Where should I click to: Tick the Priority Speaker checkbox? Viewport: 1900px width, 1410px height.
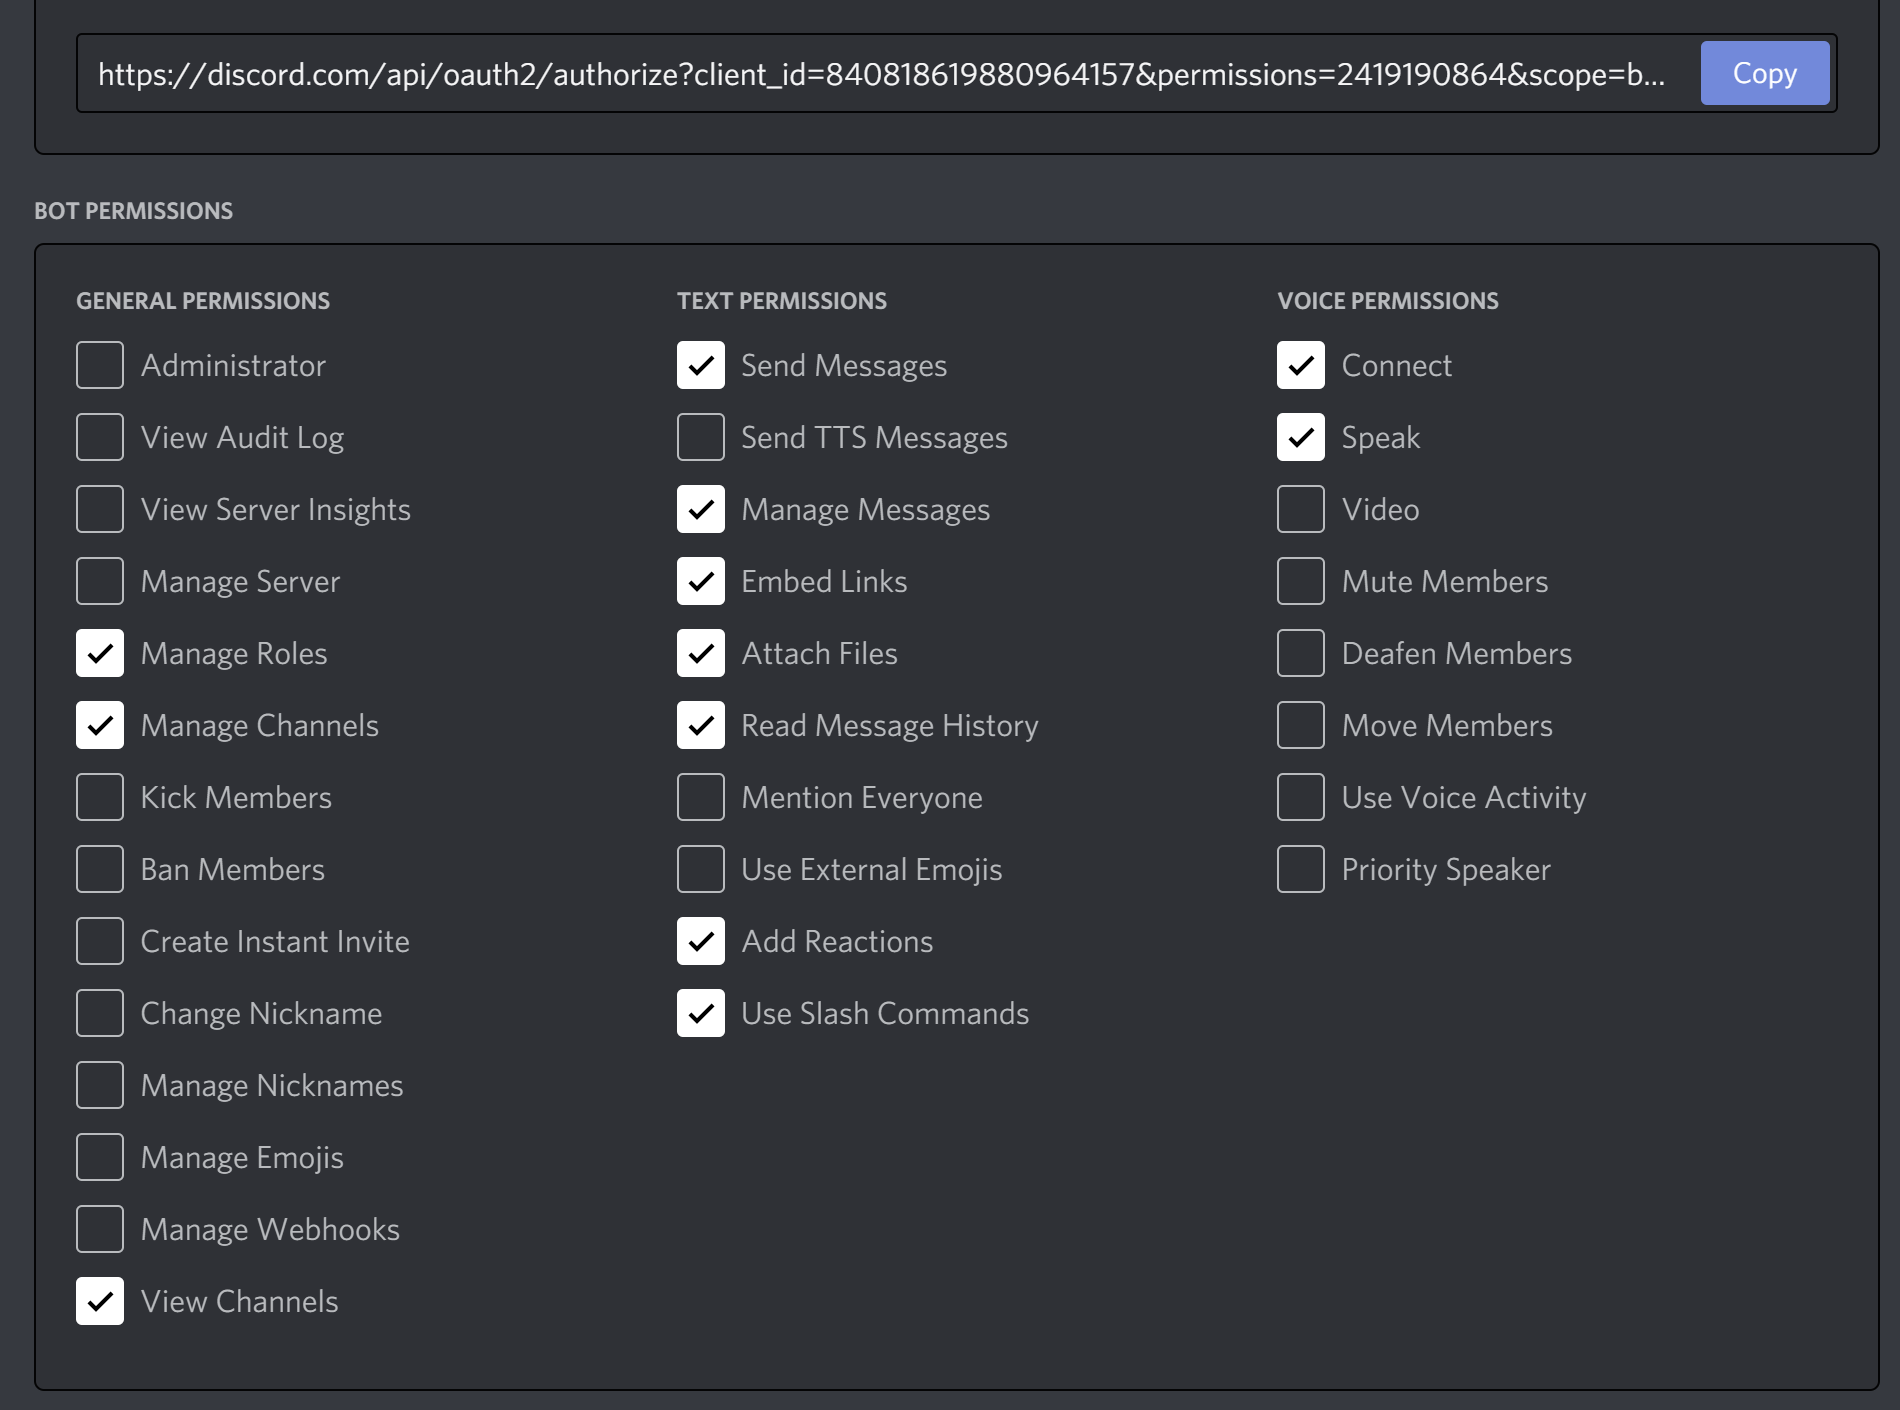pyautogui.click(x=1300, y=869)
